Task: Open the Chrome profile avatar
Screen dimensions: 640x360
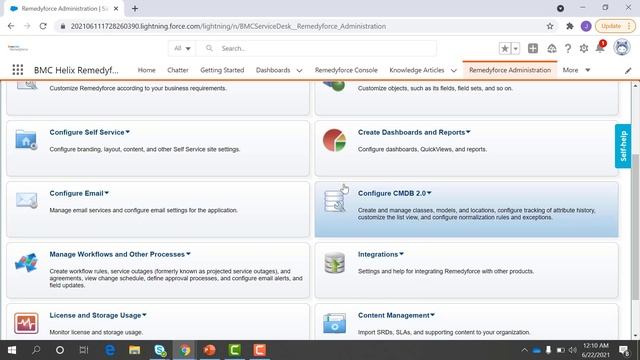Action: click(586, 26)
